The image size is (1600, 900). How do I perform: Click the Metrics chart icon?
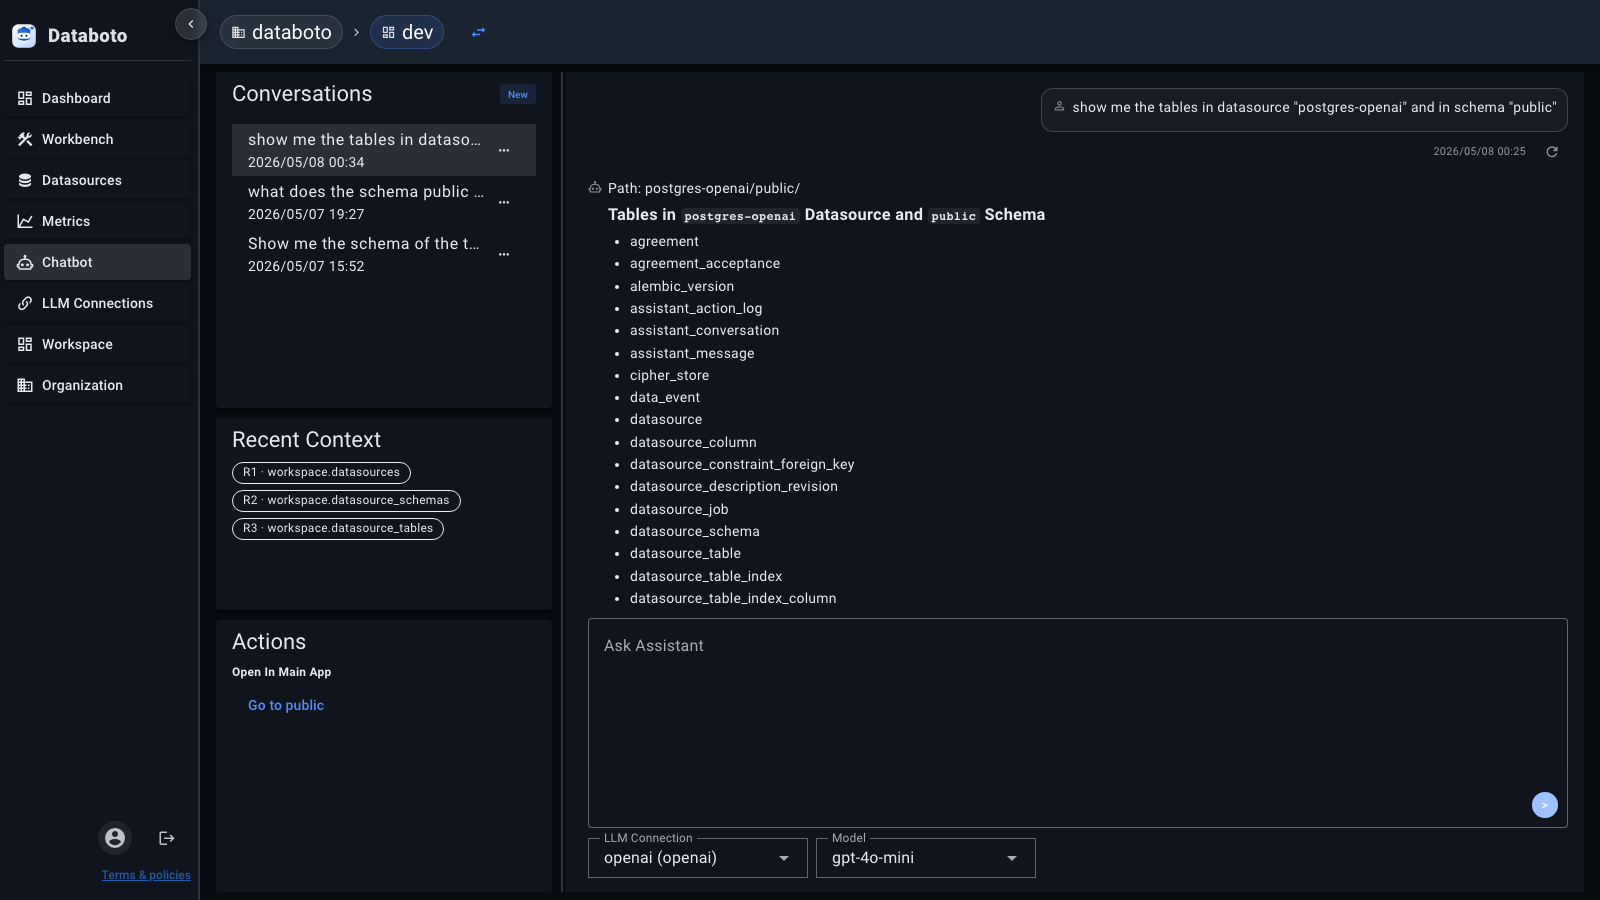tap(25, 221)
